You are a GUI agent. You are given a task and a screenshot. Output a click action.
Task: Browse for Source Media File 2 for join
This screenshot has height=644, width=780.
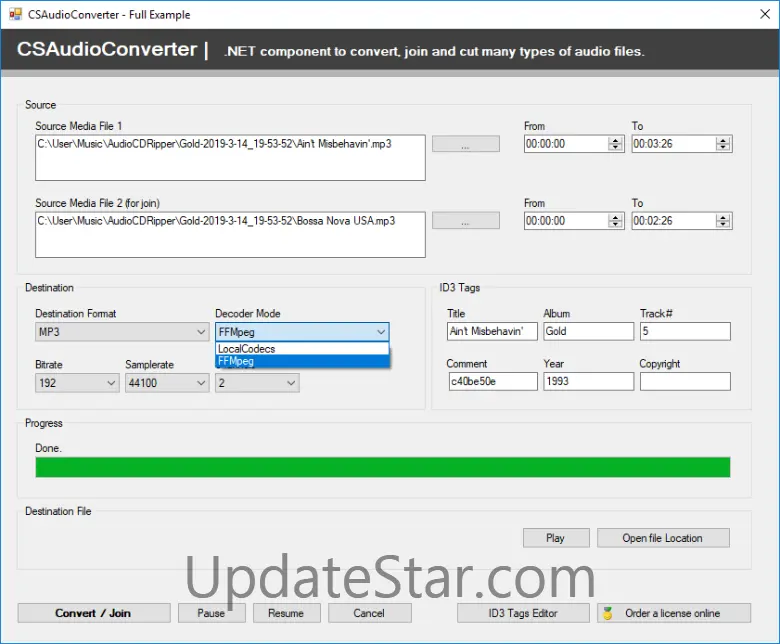coord(466,221)
